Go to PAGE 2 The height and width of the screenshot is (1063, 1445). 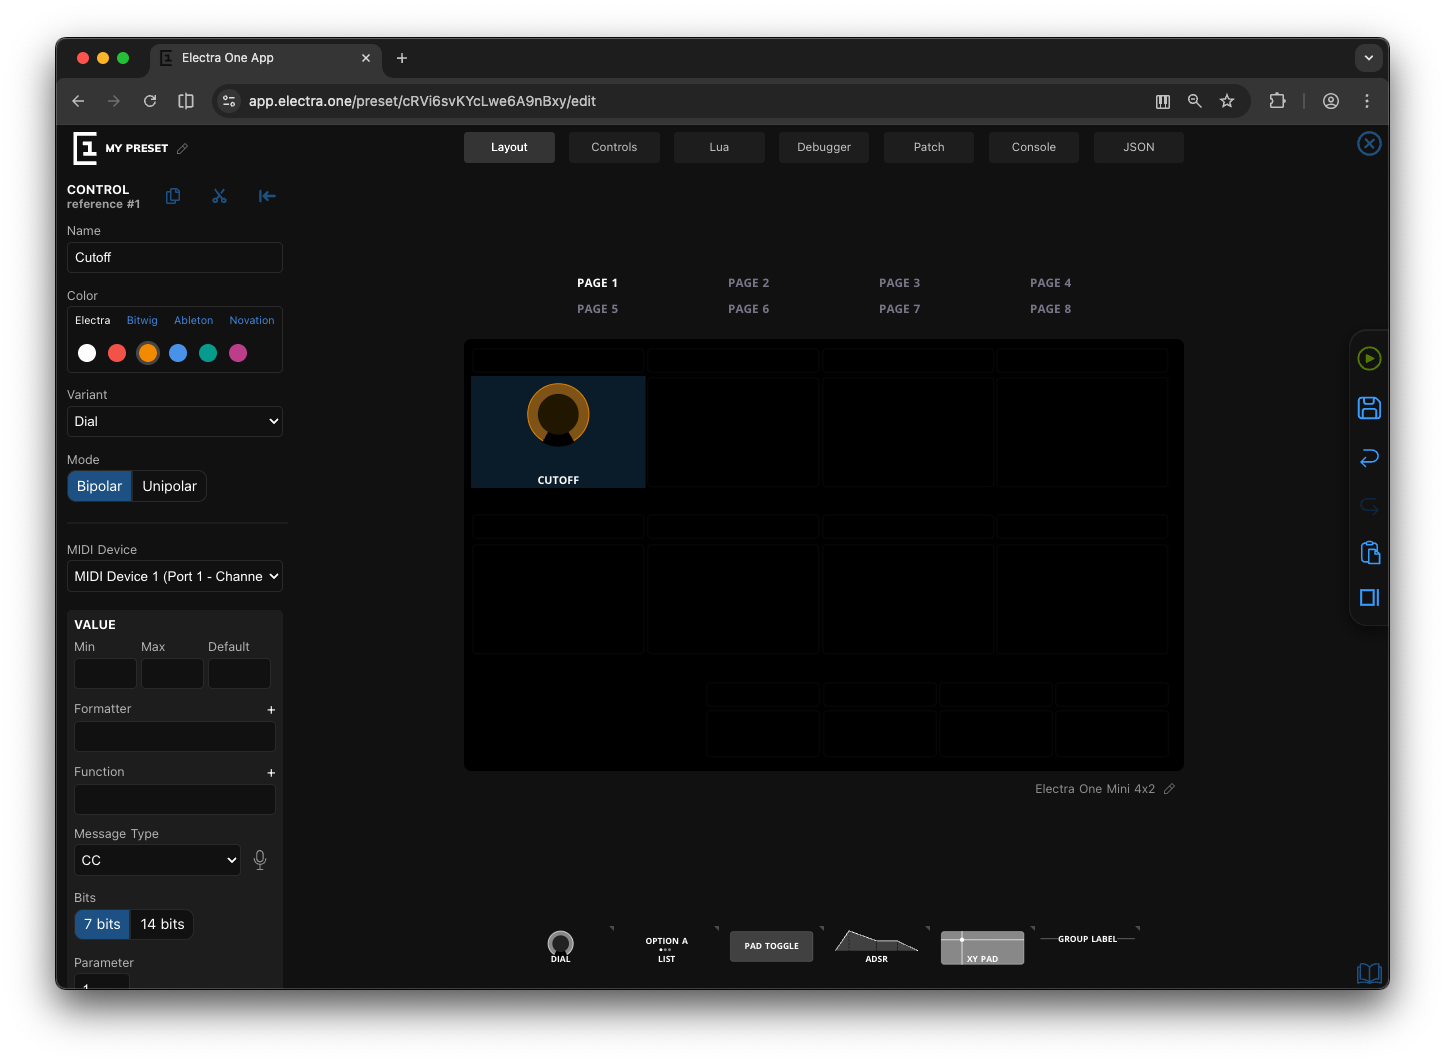(748, 283)
